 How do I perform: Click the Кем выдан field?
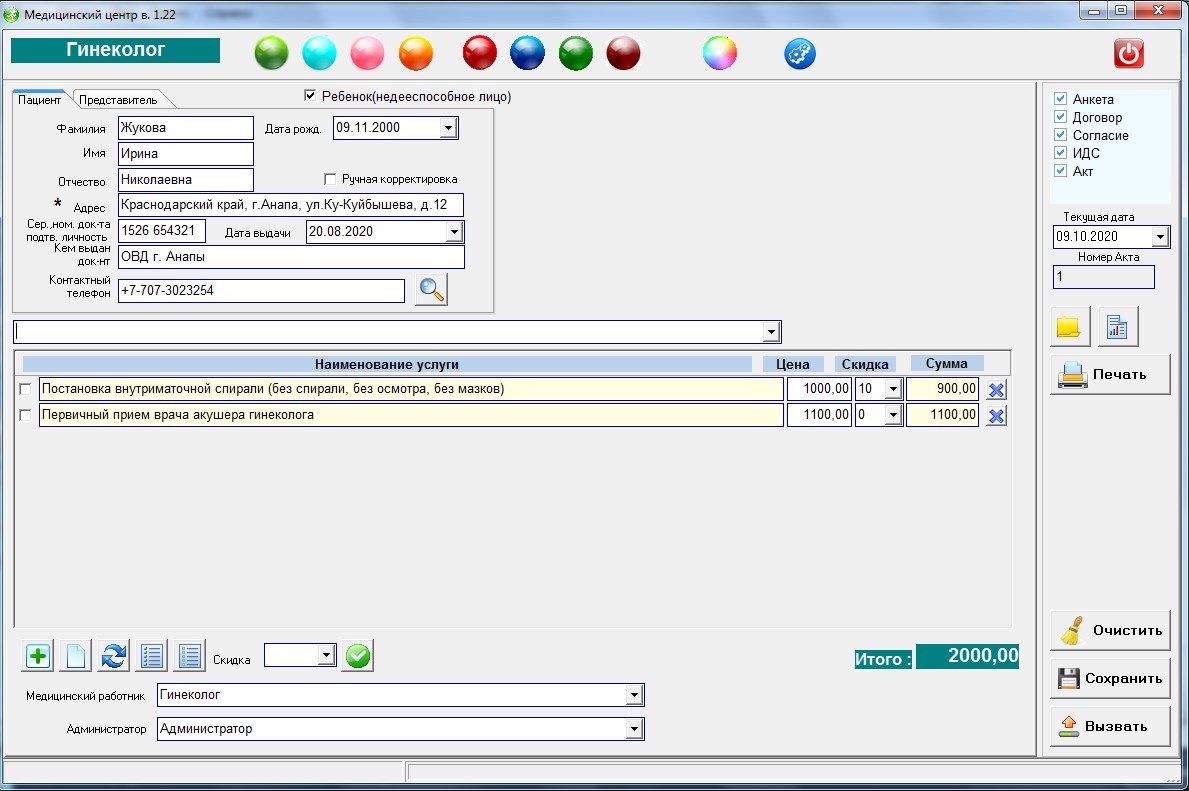(291, 256)
